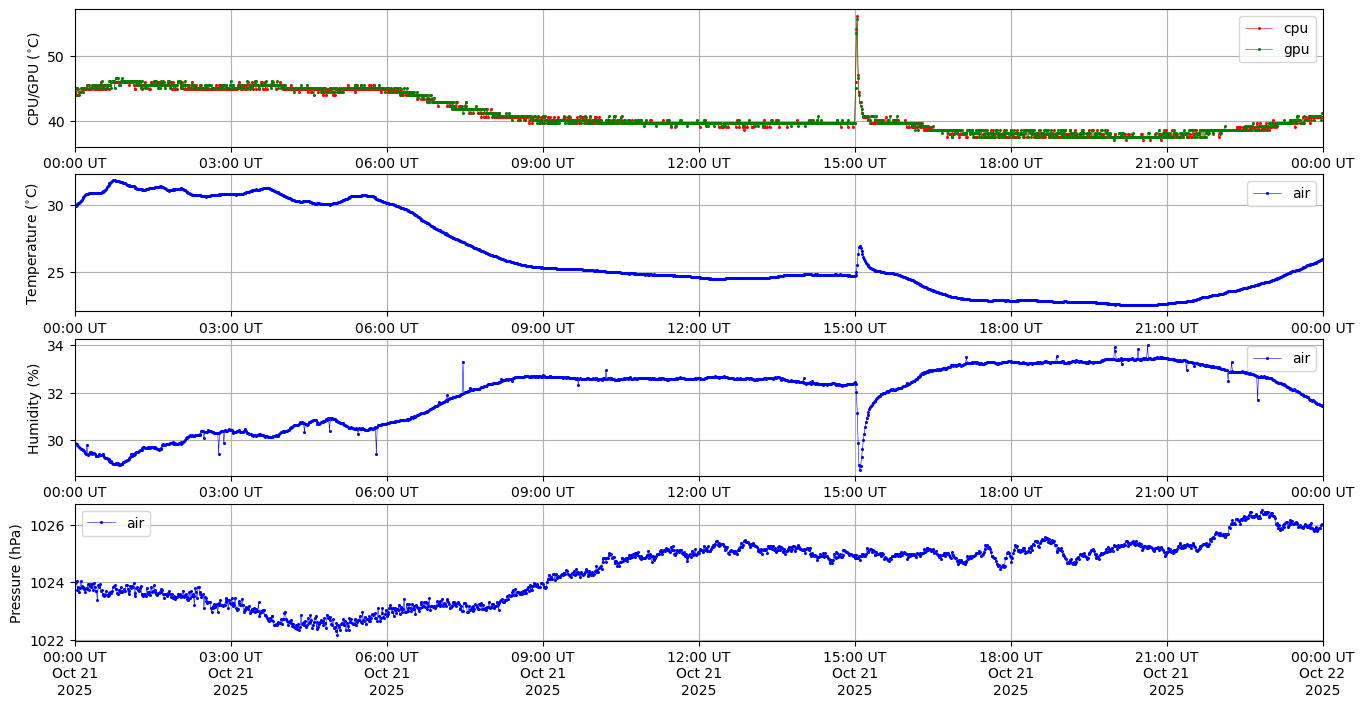This screenshot has height=707, width=1364.
Task: Click the Humidity (%) y-axis label
Action: 34,408
